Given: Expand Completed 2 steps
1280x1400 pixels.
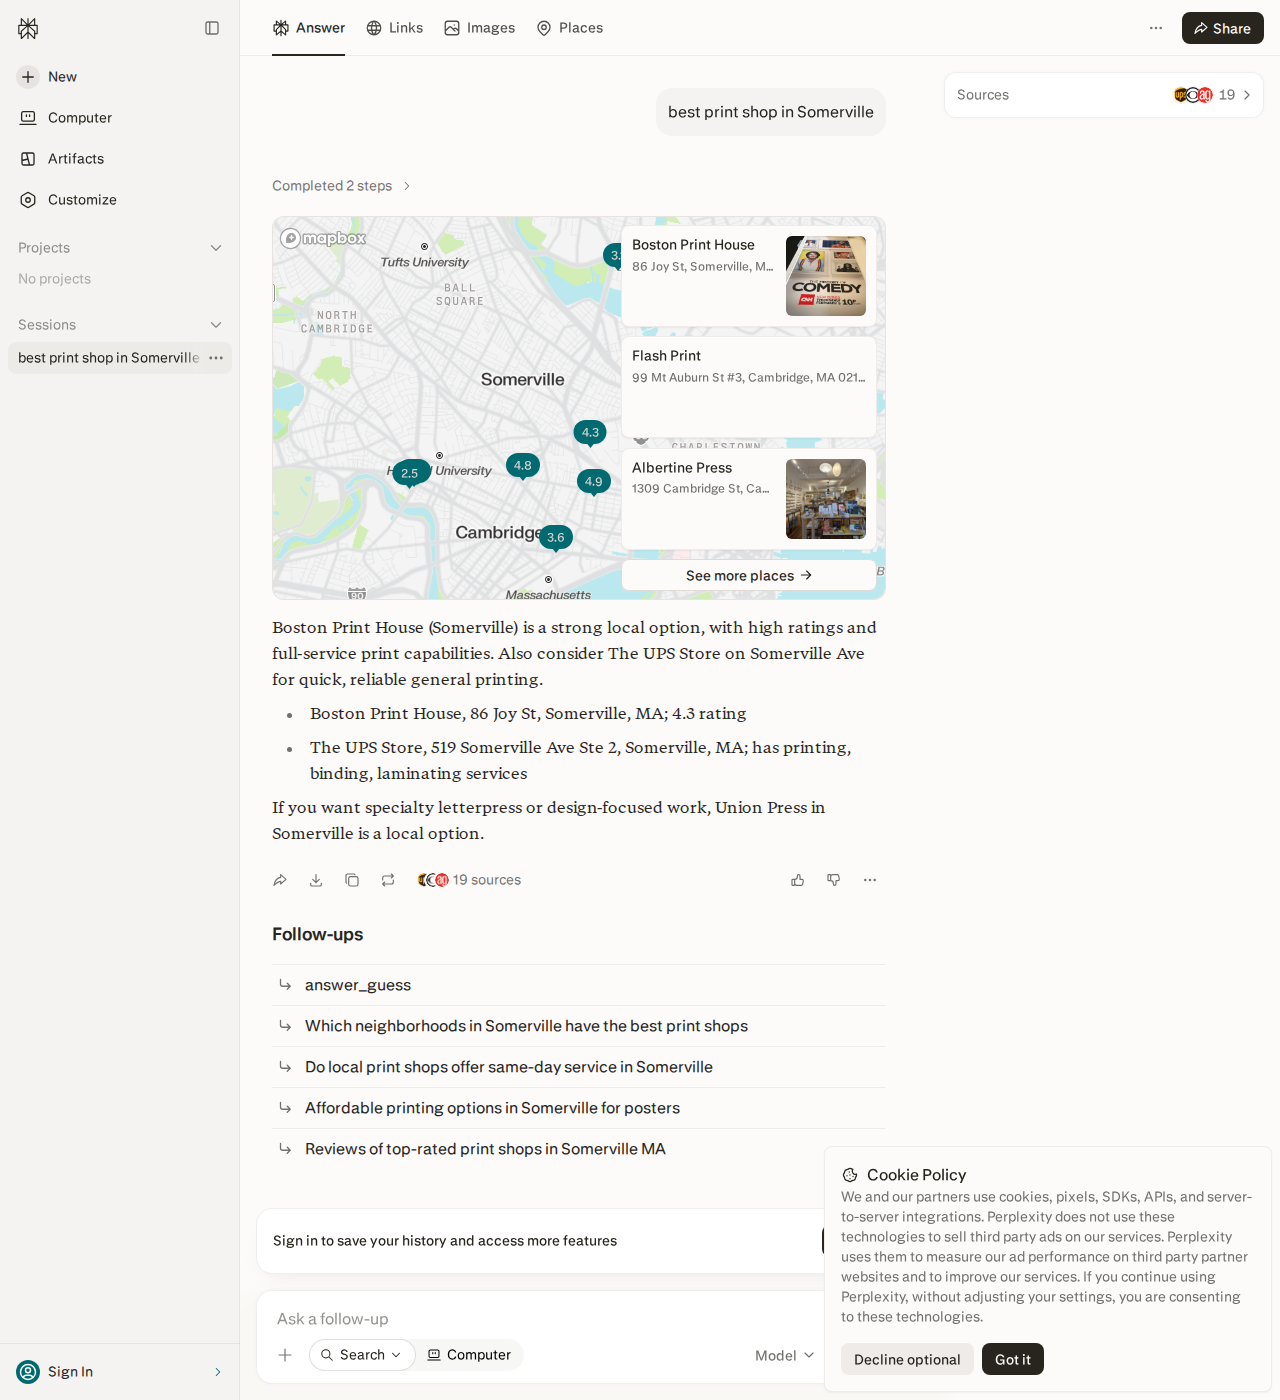Looking at the screenshot, I should point(341,186).
